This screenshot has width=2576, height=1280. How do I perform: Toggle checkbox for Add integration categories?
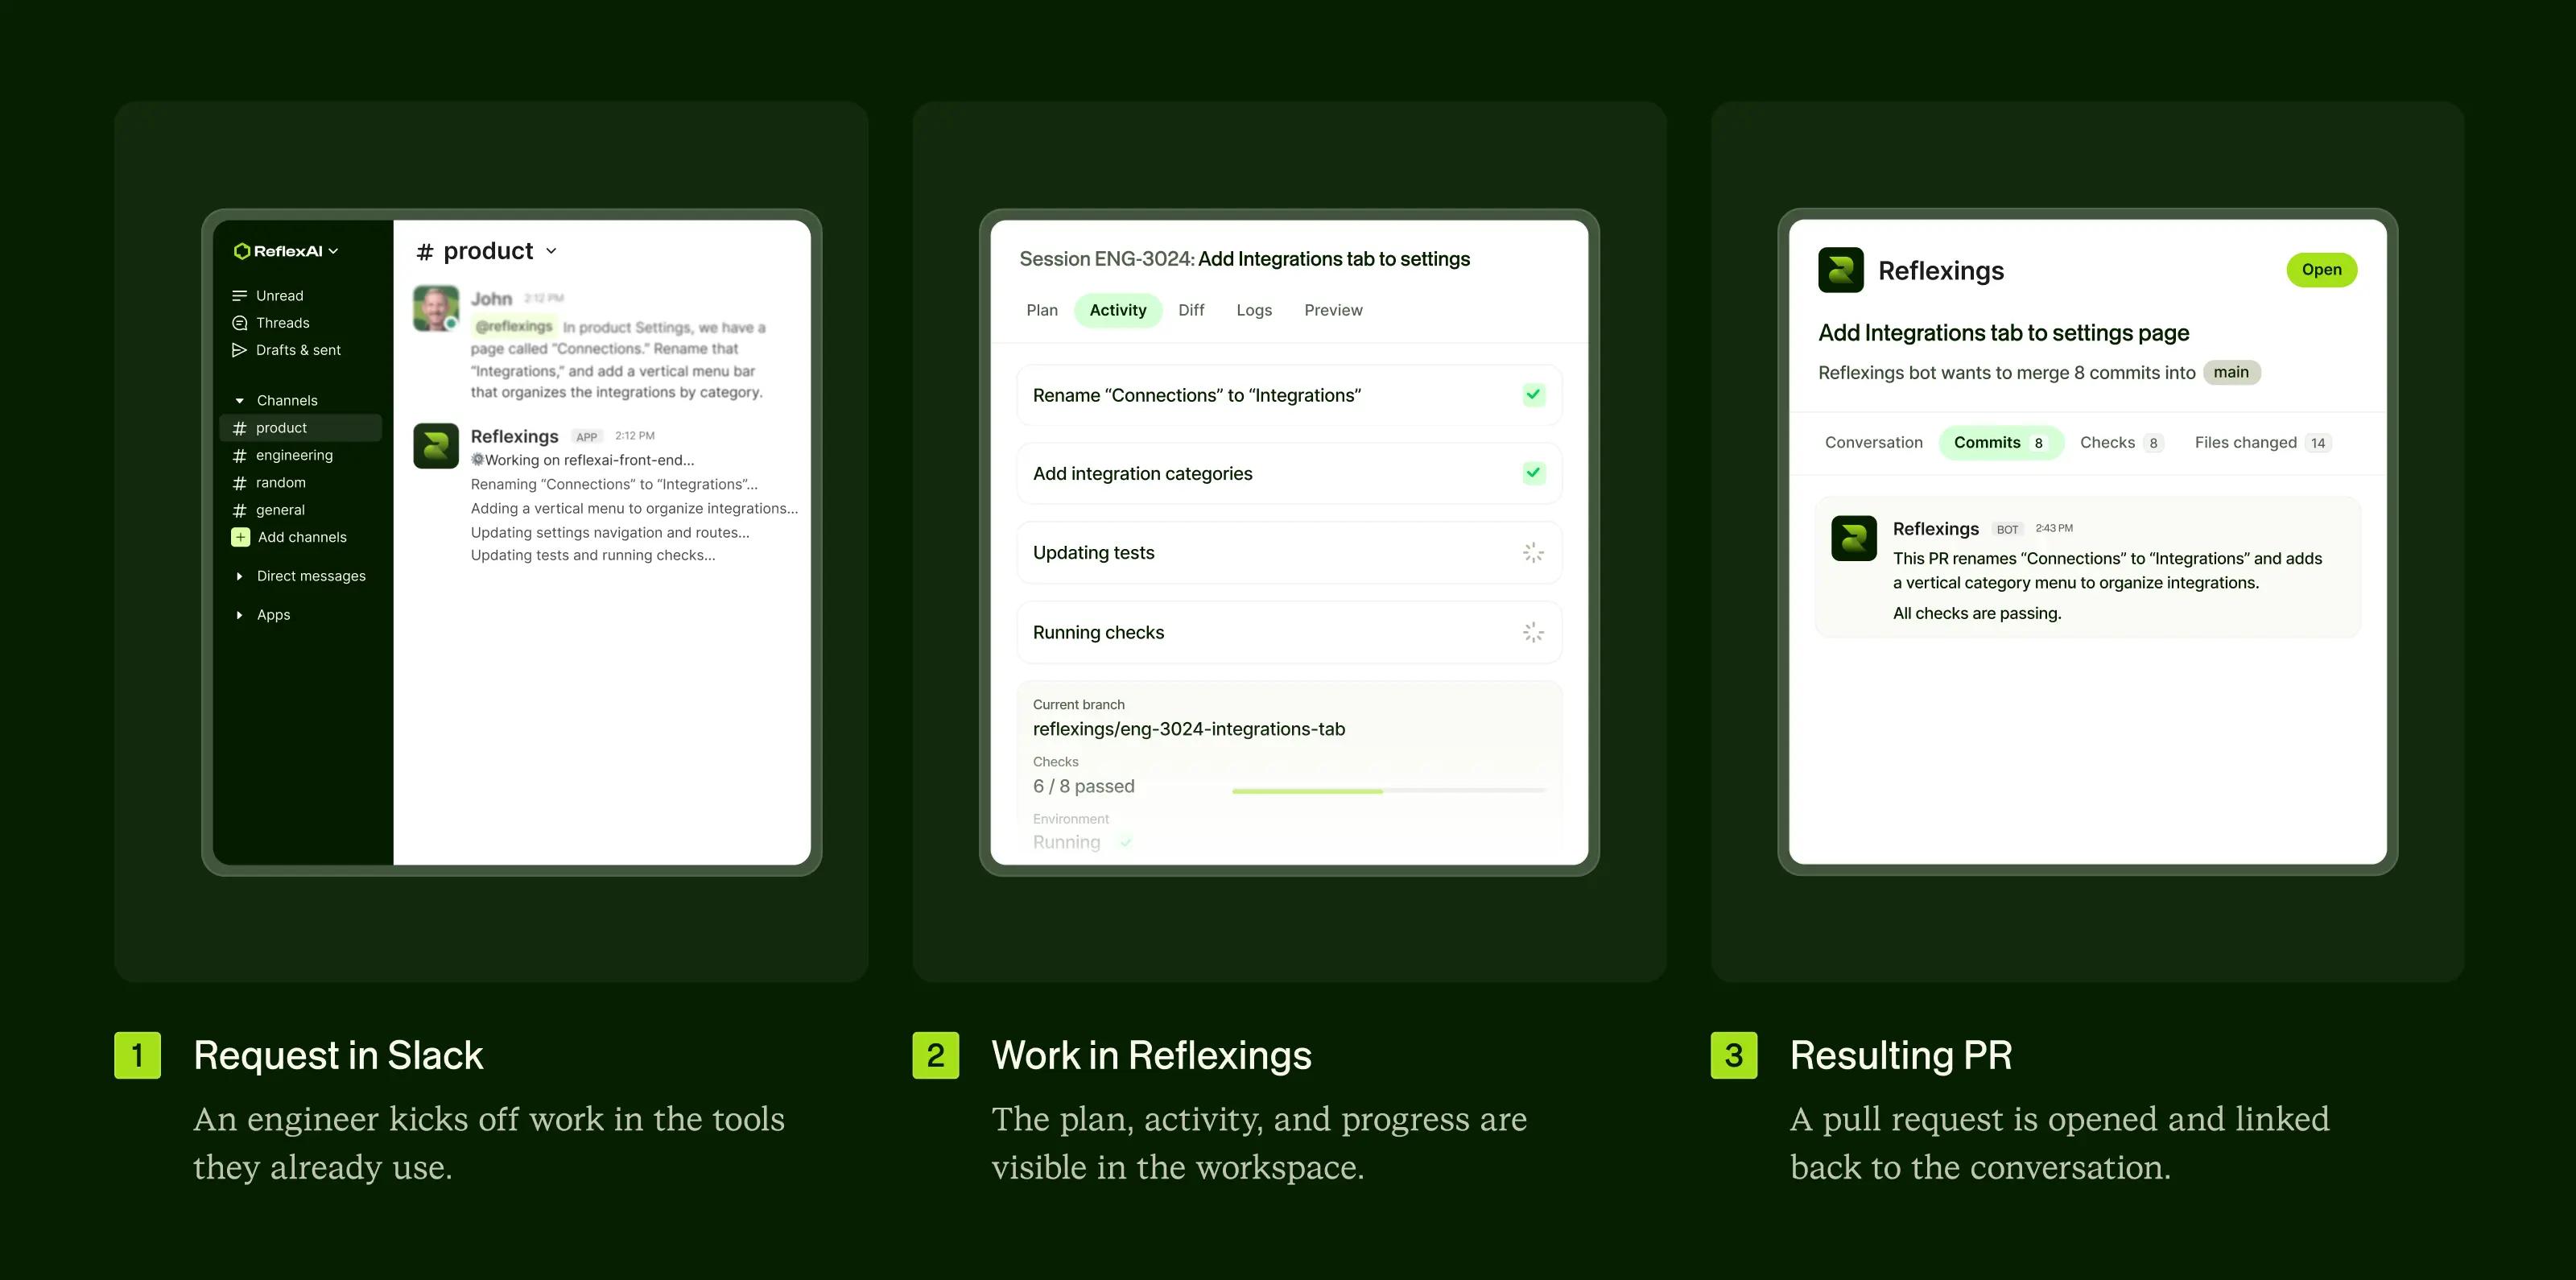1533,472
